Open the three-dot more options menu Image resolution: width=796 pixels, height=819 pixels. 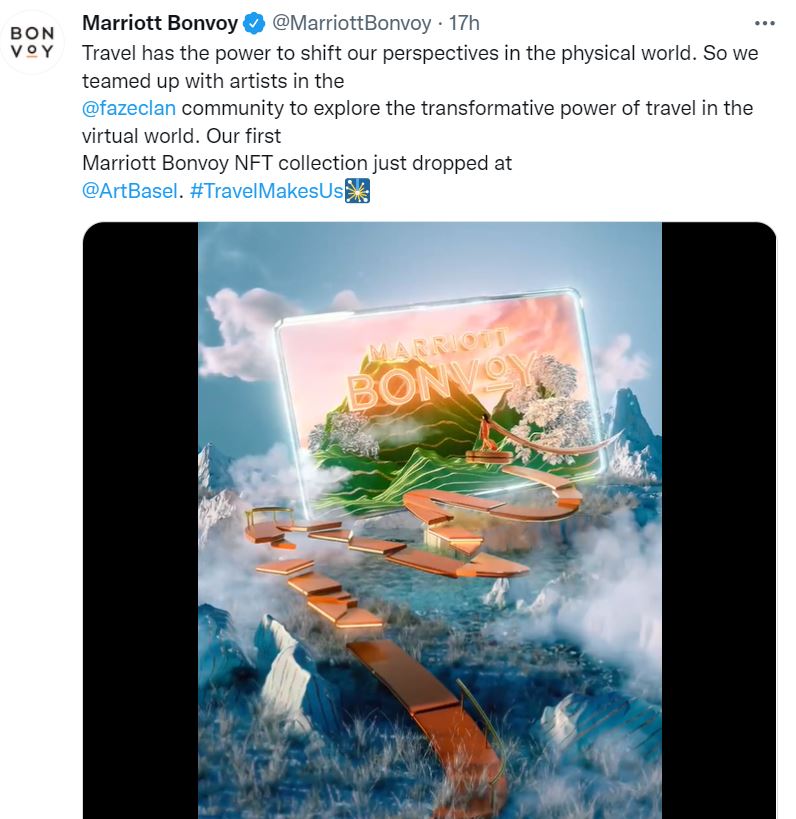click(x=765, y=23)
